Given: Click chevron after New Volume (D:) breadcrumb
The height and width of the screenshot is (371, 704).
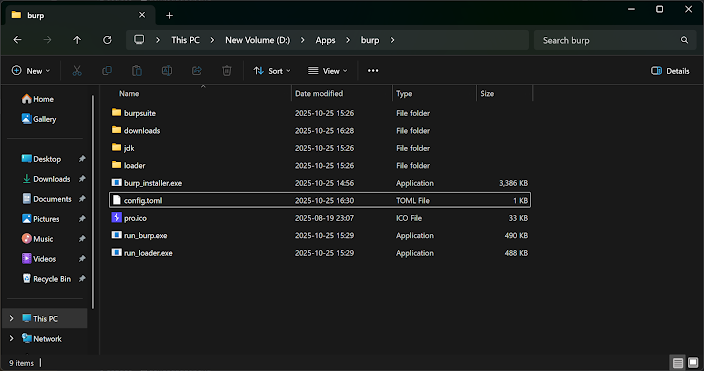Looking at the screenshot, I should click(x=303, y=40).
